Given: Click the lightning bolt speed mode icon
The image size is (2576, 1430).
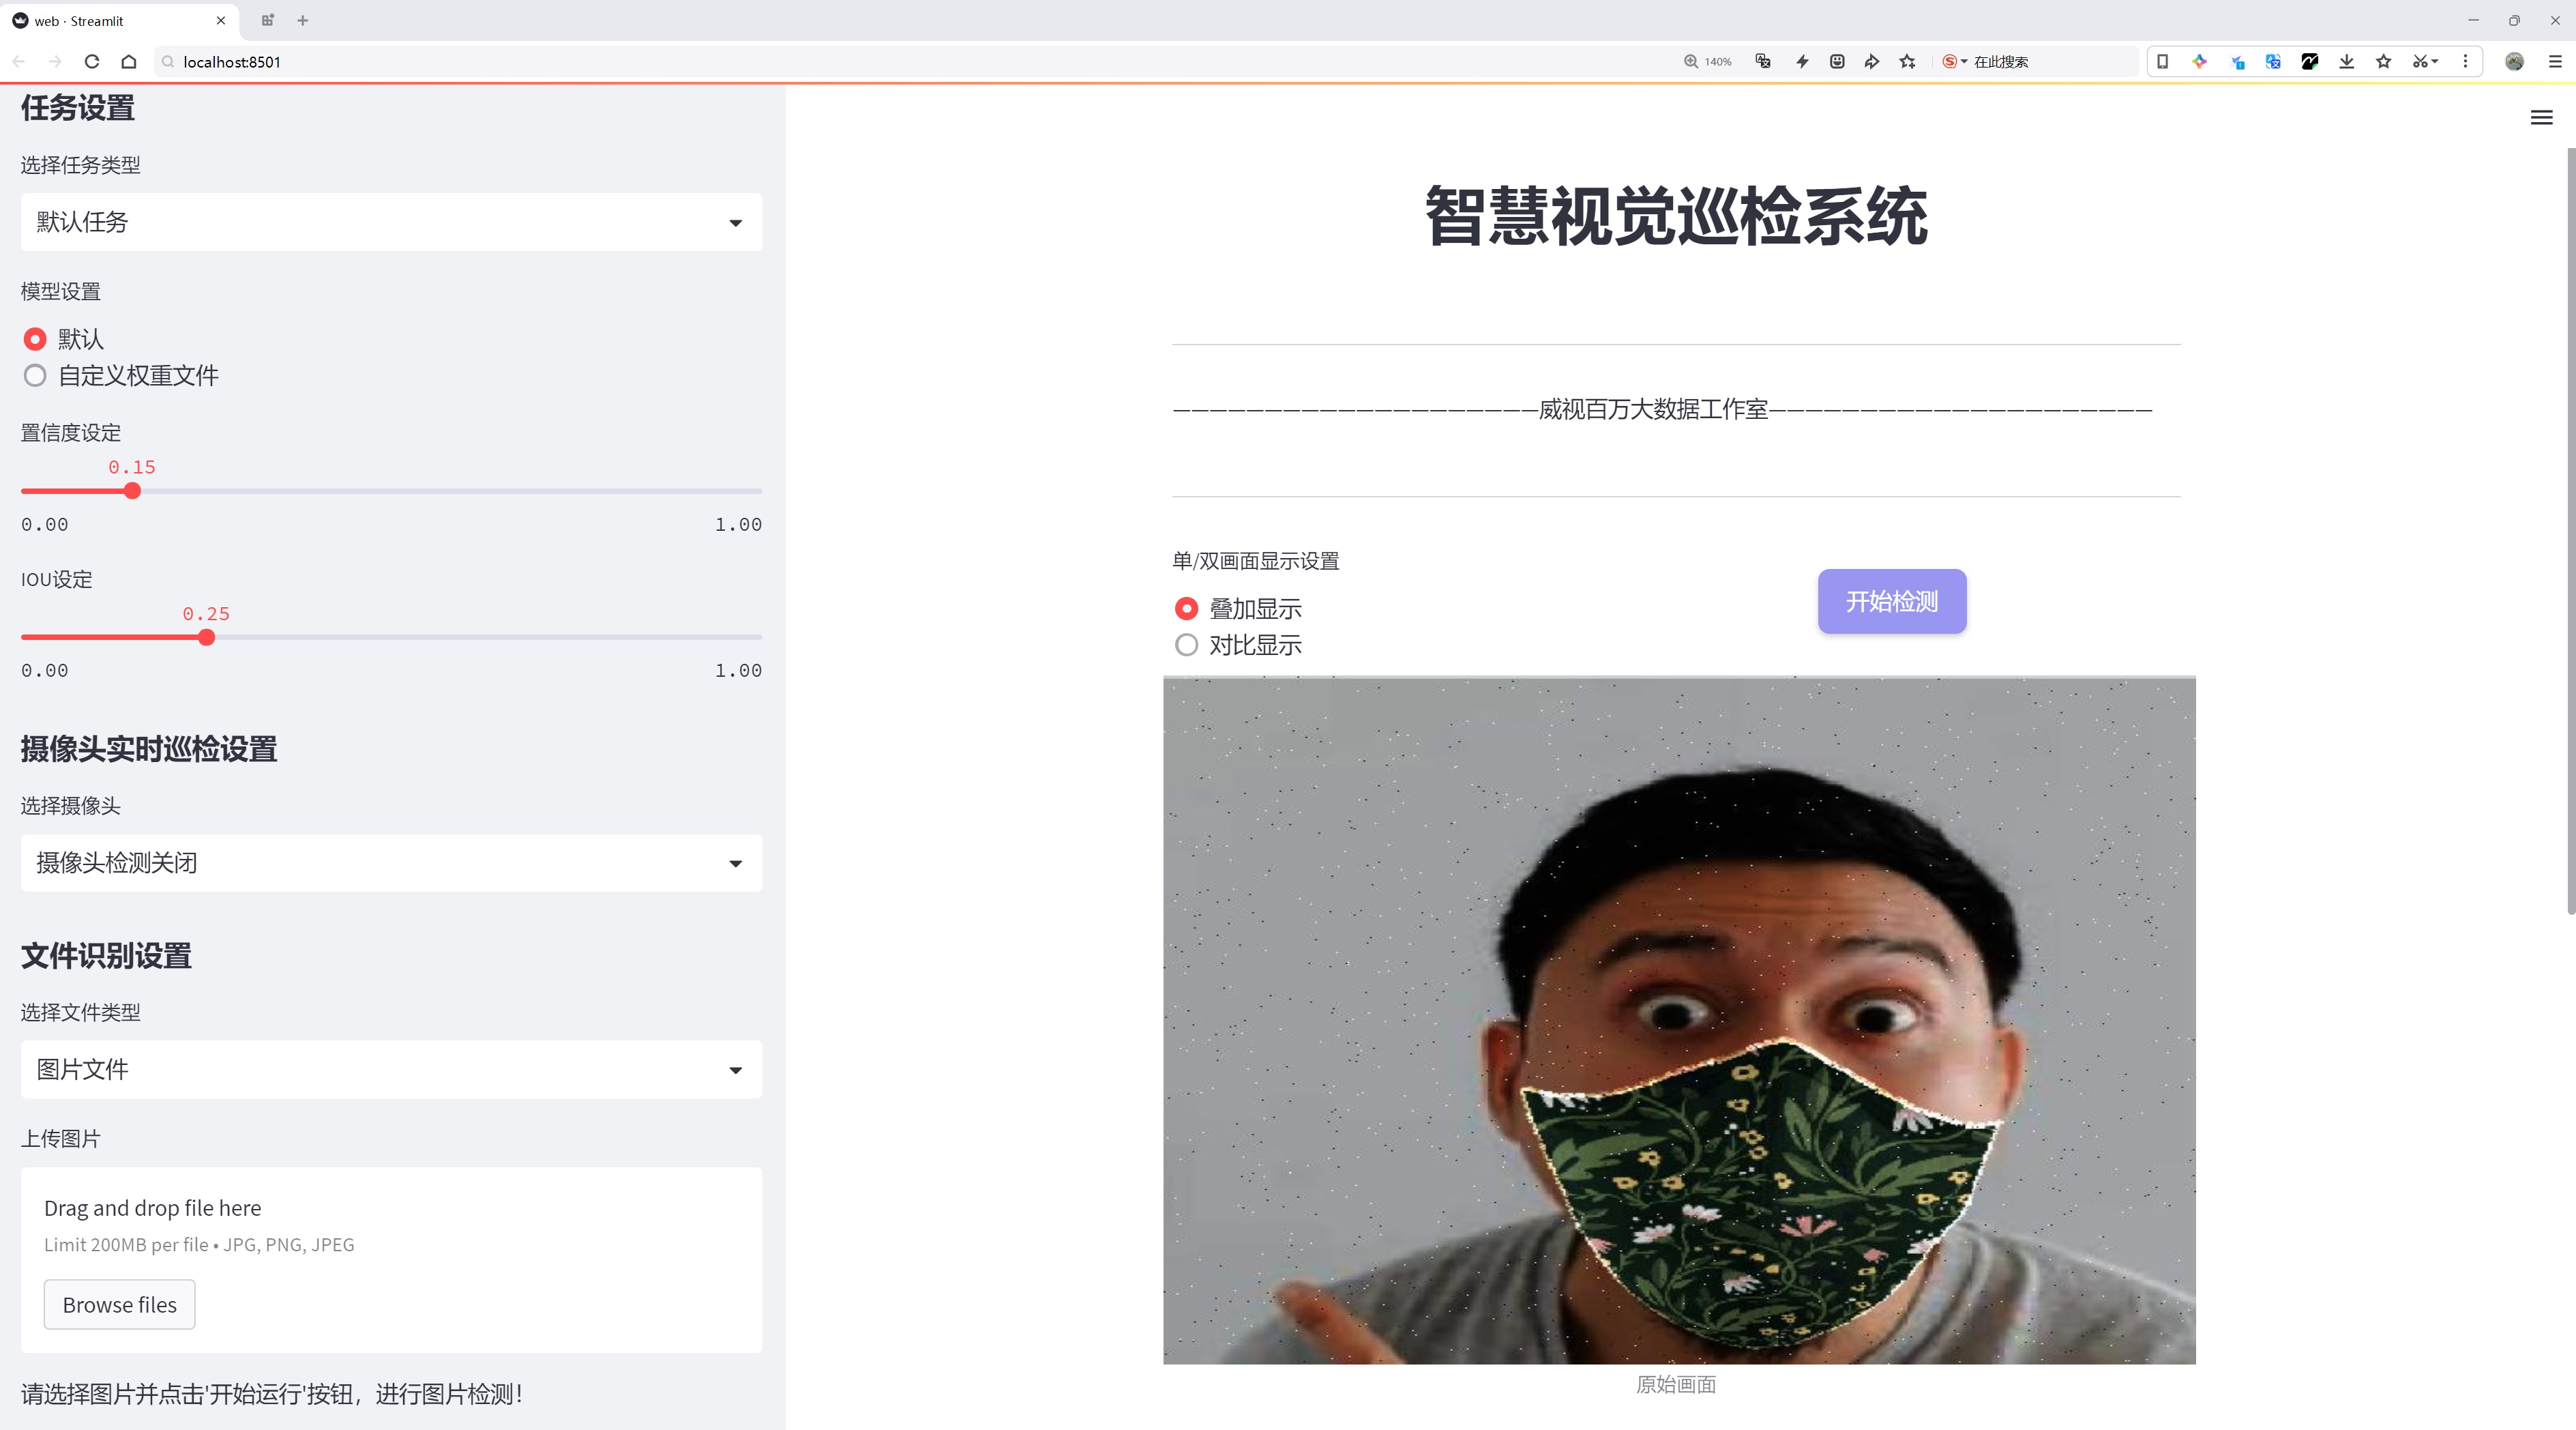Looking at the screenshot, I should (x=1802, y=62).
